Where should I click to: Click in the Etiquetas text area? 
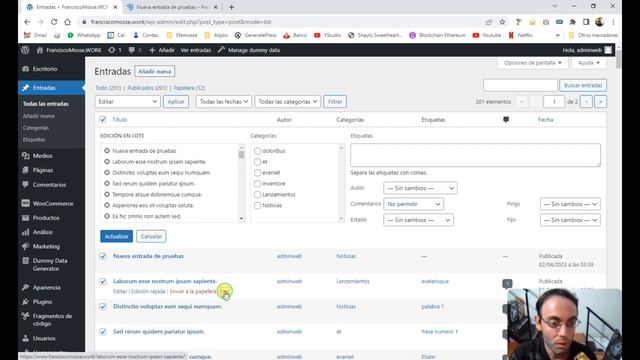tap(475, 155)
